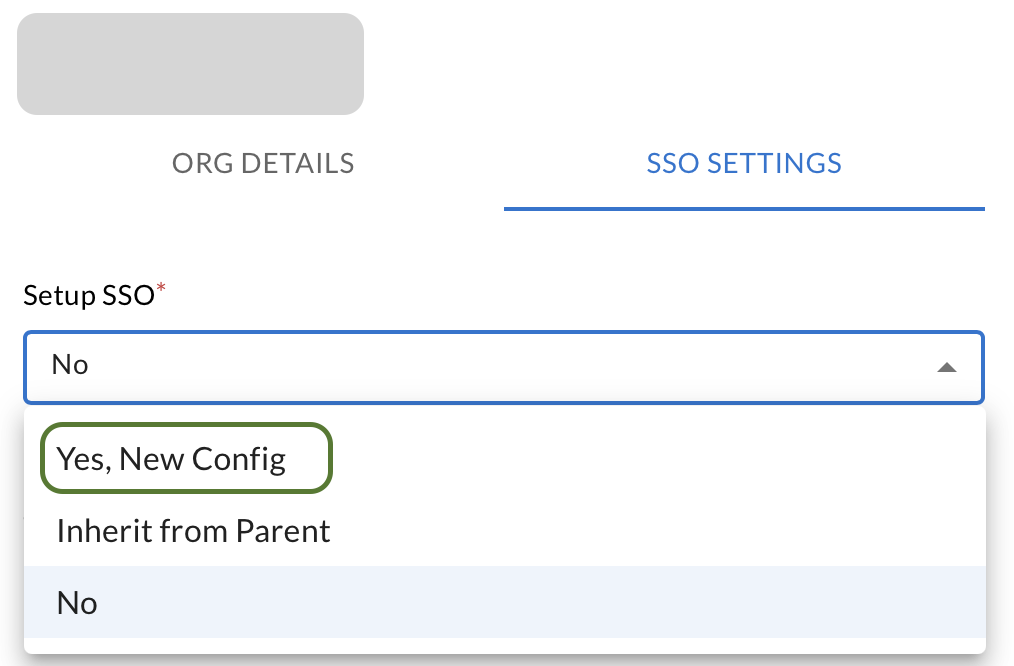Choose "Inherit from Parent" in the list

pos(194,531)
